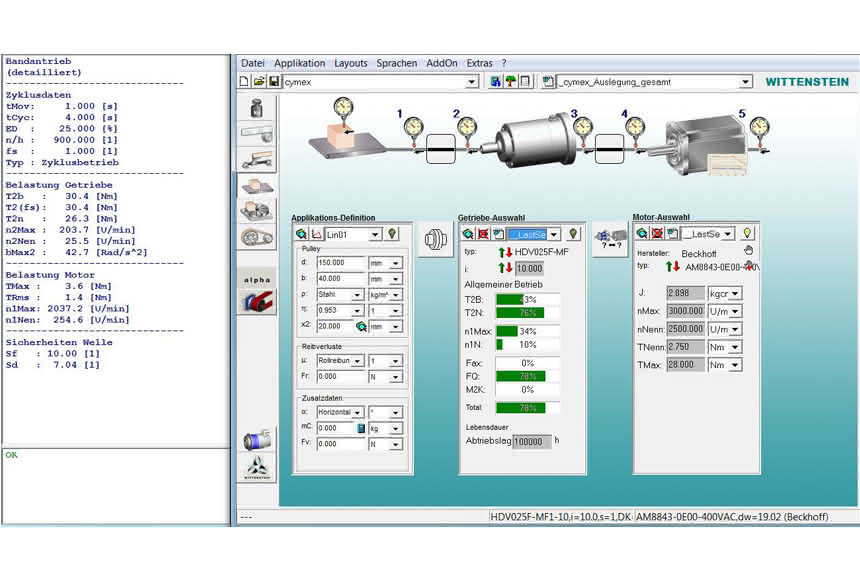Open the Stahl material dropdown
This screenshot has width=860, height=580.
click(357, 295)
